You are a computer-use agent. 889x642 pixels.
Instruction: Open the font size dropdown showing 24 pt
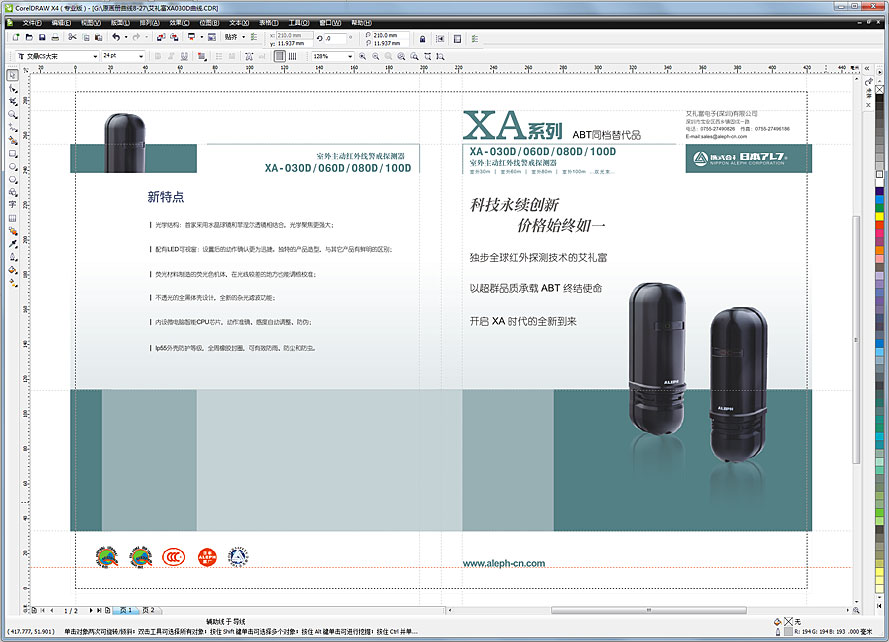point(141,57)
